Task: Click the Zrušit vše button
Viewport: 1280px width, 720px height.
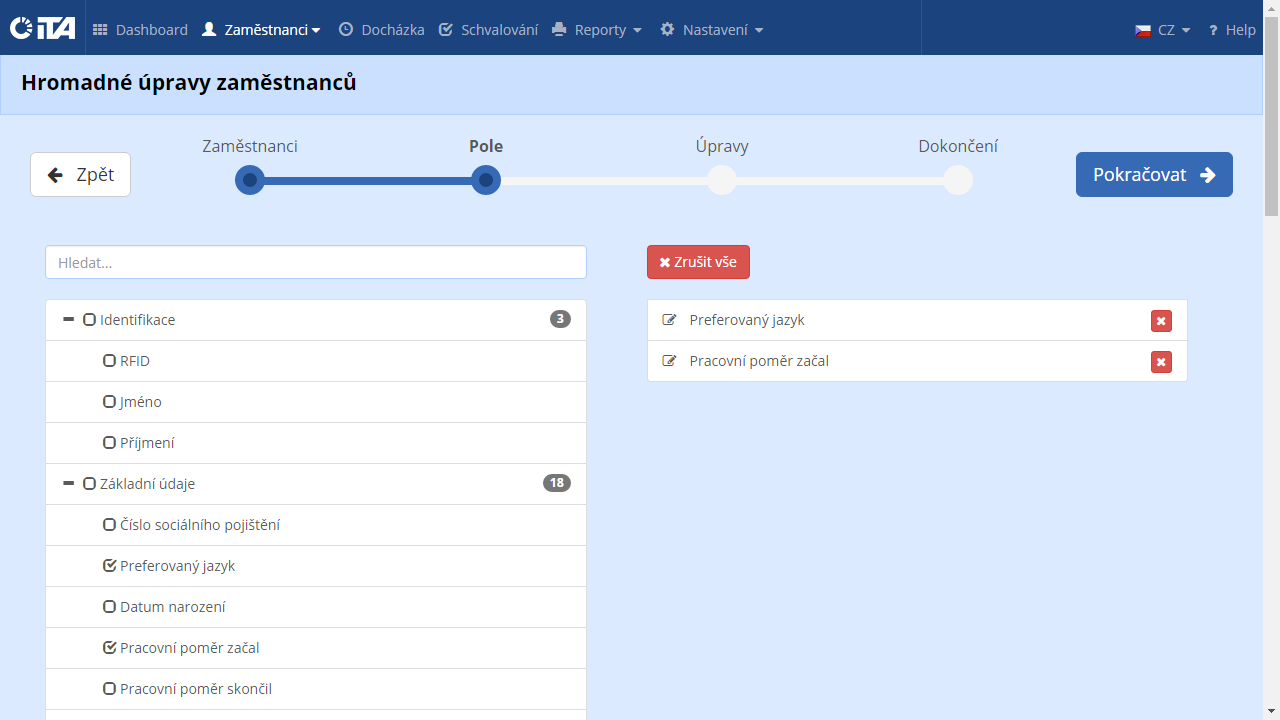Action: pyautogui.click(x=698, y=262)
